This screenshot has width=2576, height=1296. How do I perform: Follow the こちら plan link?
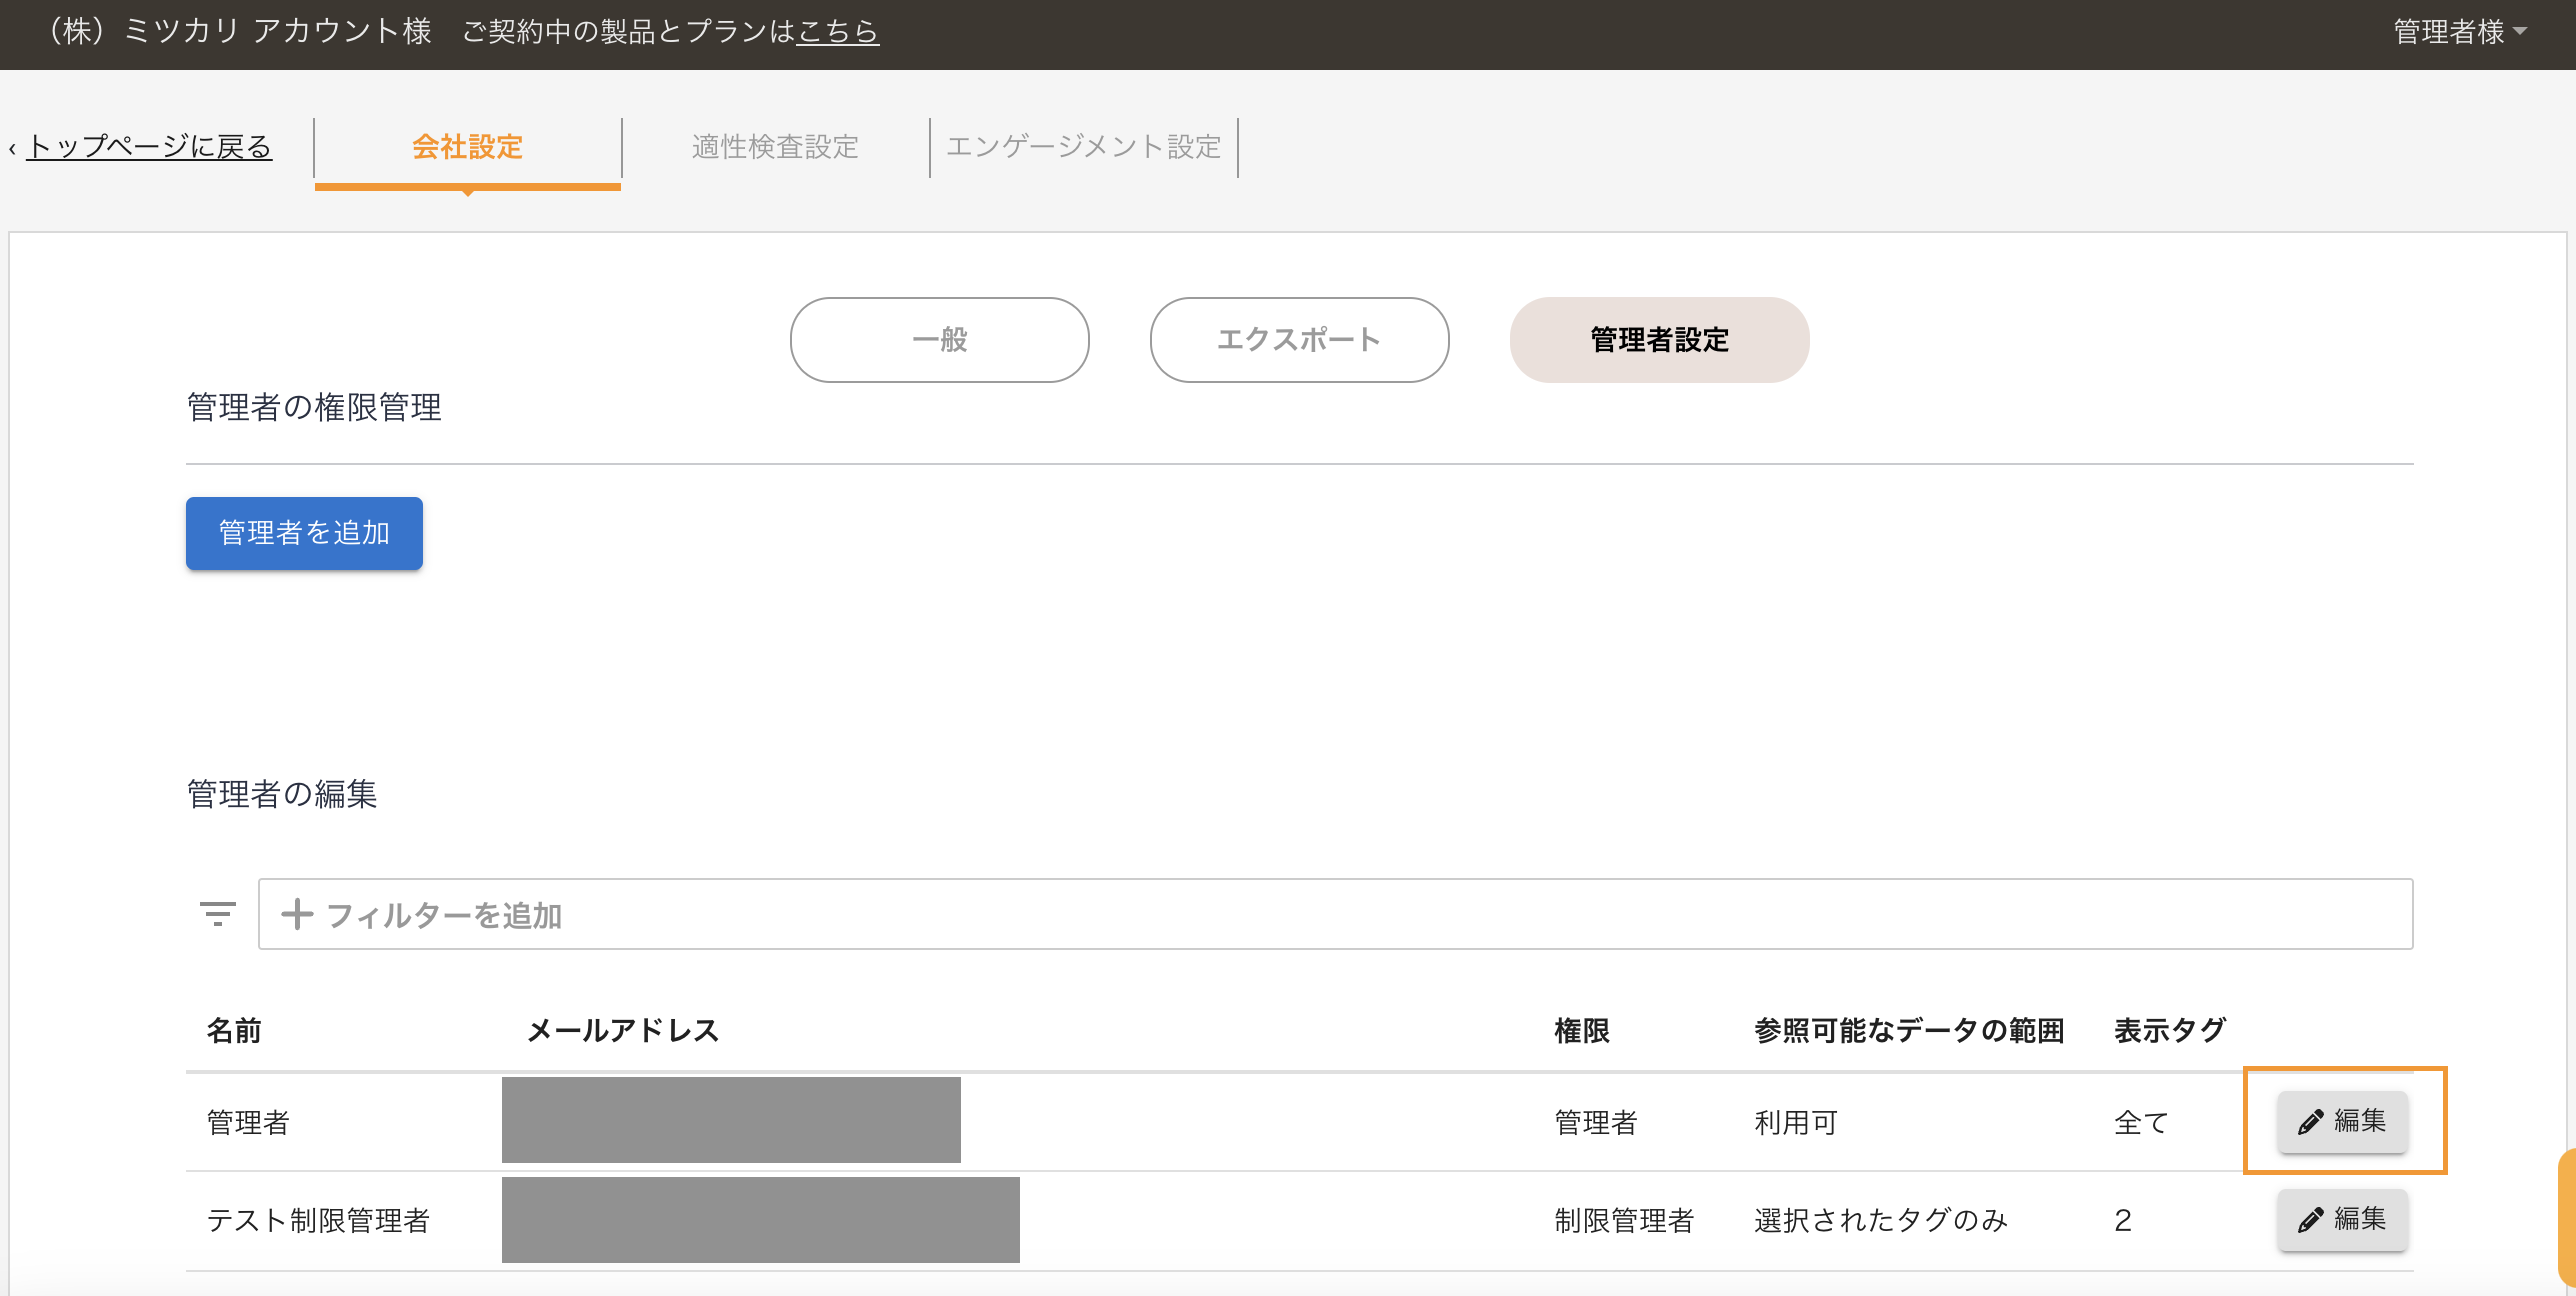(x=837, y=32)
